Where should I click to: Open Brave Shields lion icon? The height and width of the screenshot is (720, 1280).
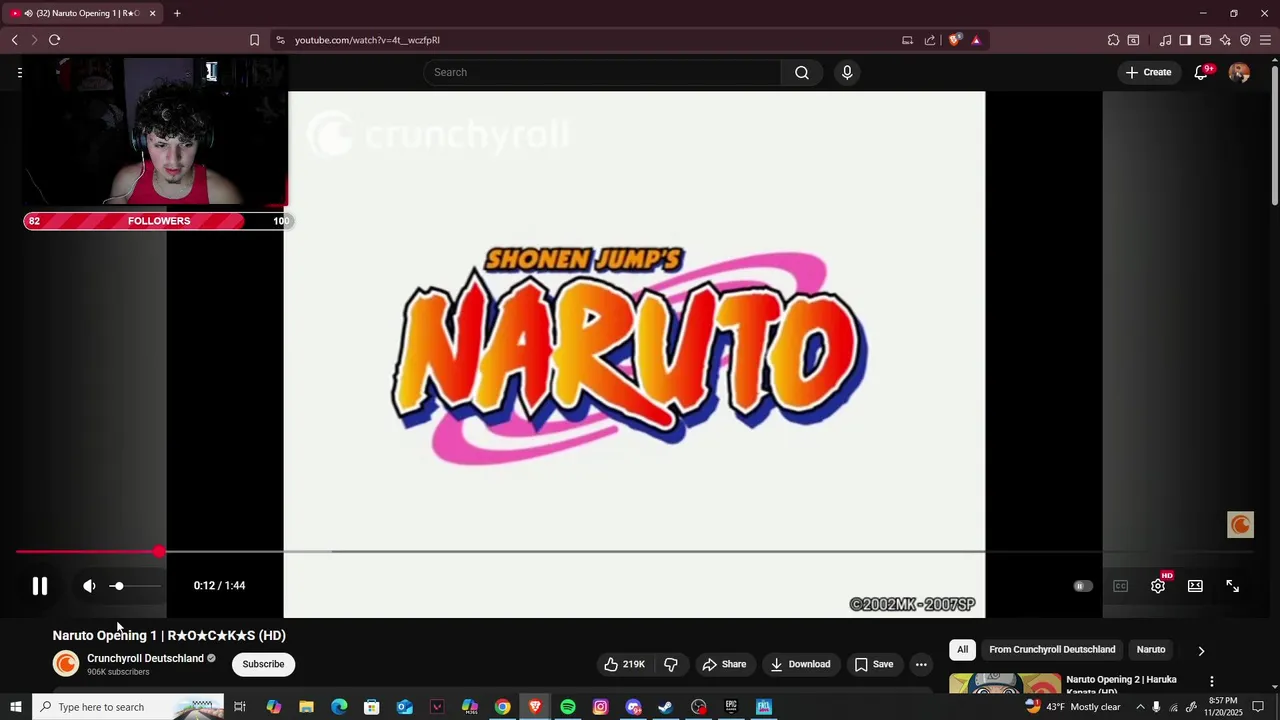click(x=955, y=40)
